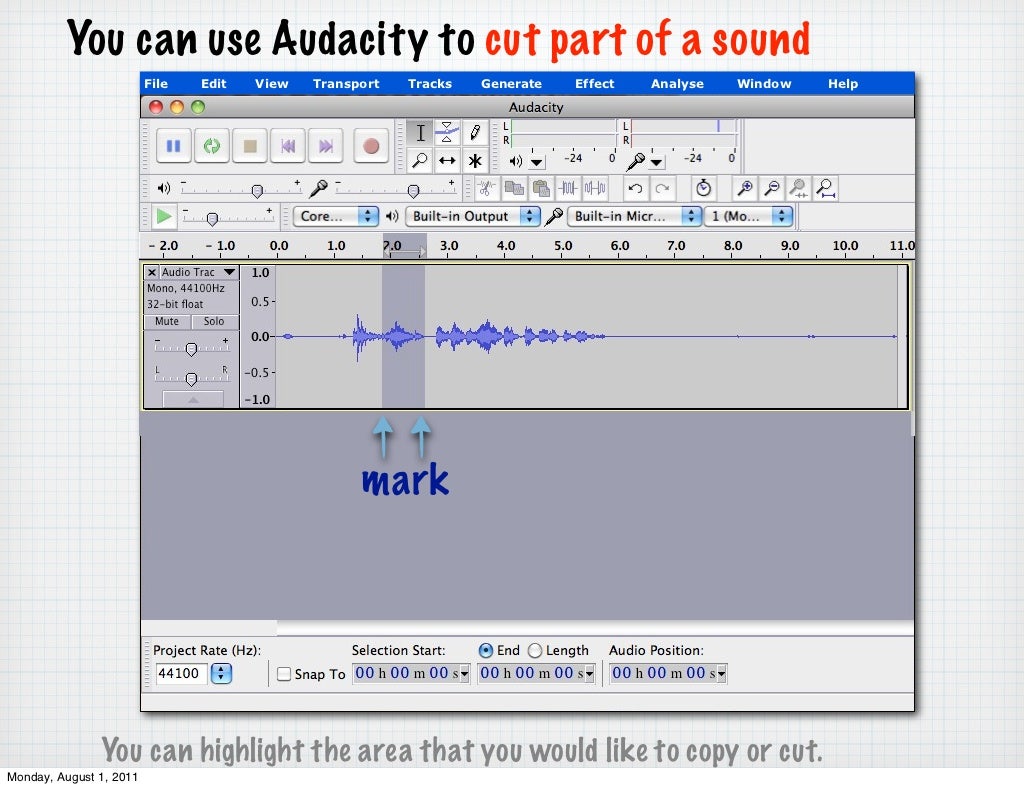Click the Project Rate stepper arrows

coord(221,673)
